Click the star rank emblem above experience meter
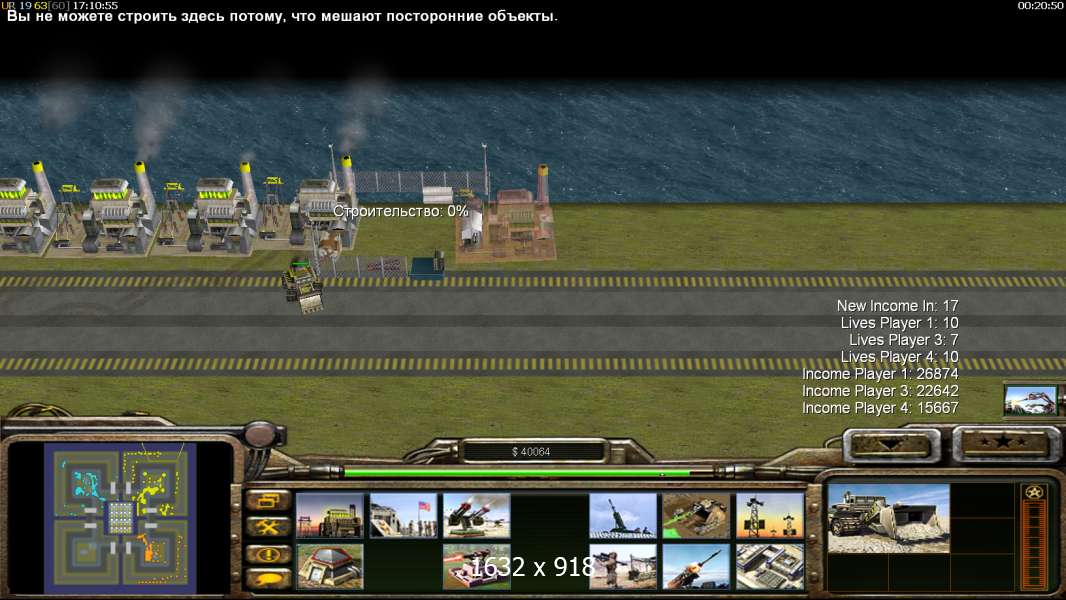The height and width of the screenshot is (600, 1066). point(1033,492)
